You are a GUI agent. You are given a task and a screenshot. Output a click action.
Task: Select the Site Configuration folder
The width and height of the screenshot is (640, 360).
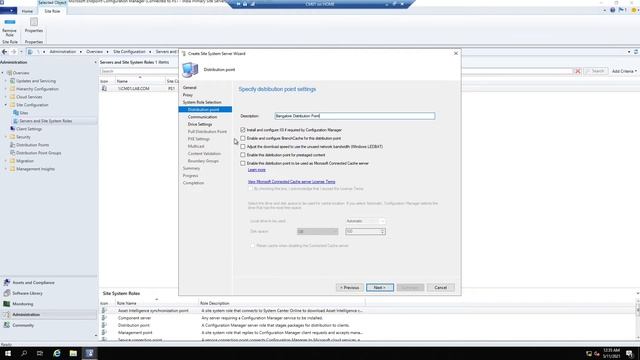[x=32, y=105]
